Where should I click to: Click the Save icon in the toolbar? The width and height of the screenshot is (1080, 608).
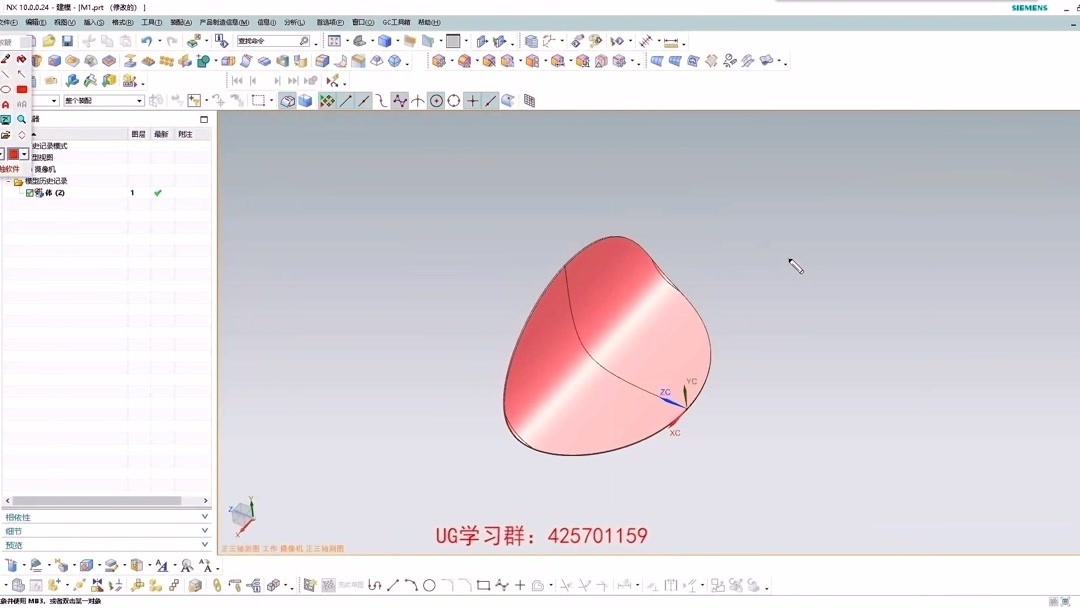click(68, 40)
